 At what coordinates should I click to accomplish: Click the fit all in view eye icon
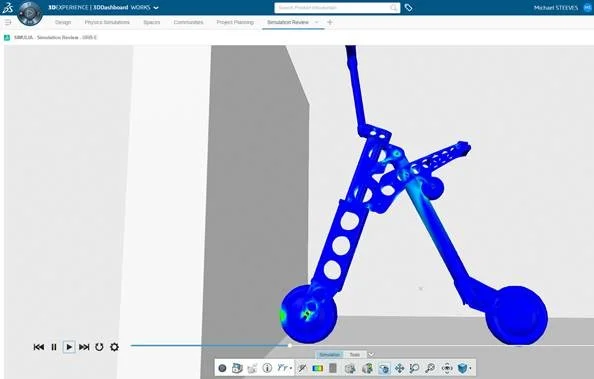pyautogui.click(x=447, y=368)
